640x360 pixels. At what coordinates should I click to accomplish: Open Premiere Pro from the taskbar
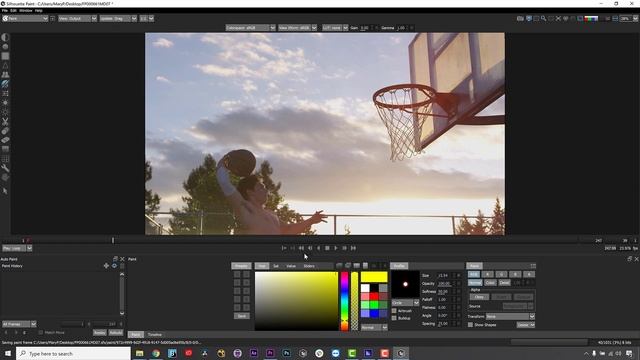pos(270,353)
